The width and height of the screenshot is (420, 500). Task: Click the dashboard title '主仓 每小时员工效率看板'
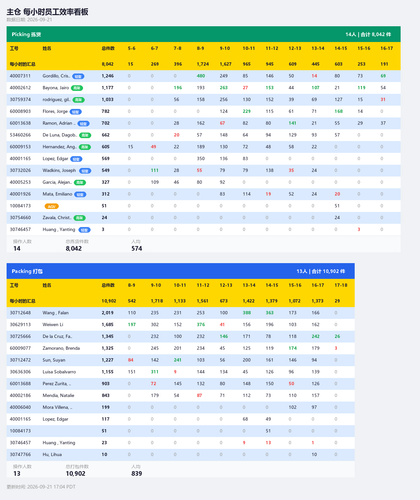point(47,12)
